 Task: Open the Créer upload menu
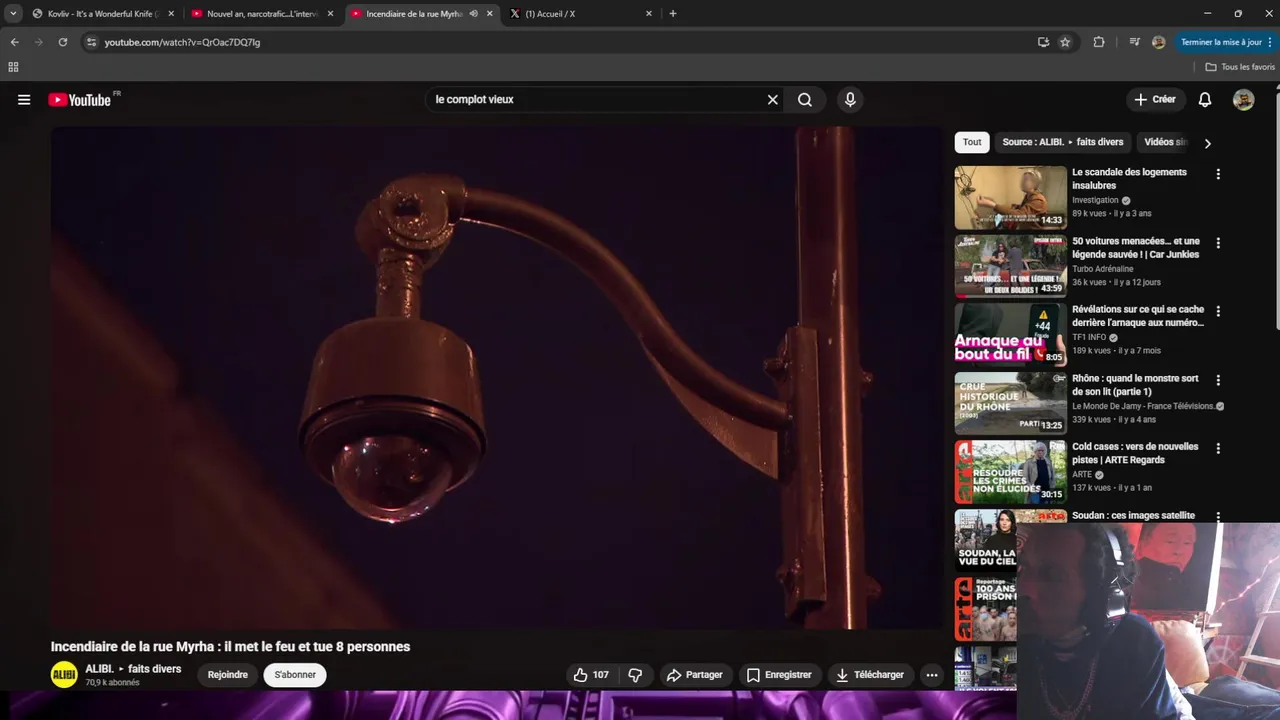pos(1155,100)
